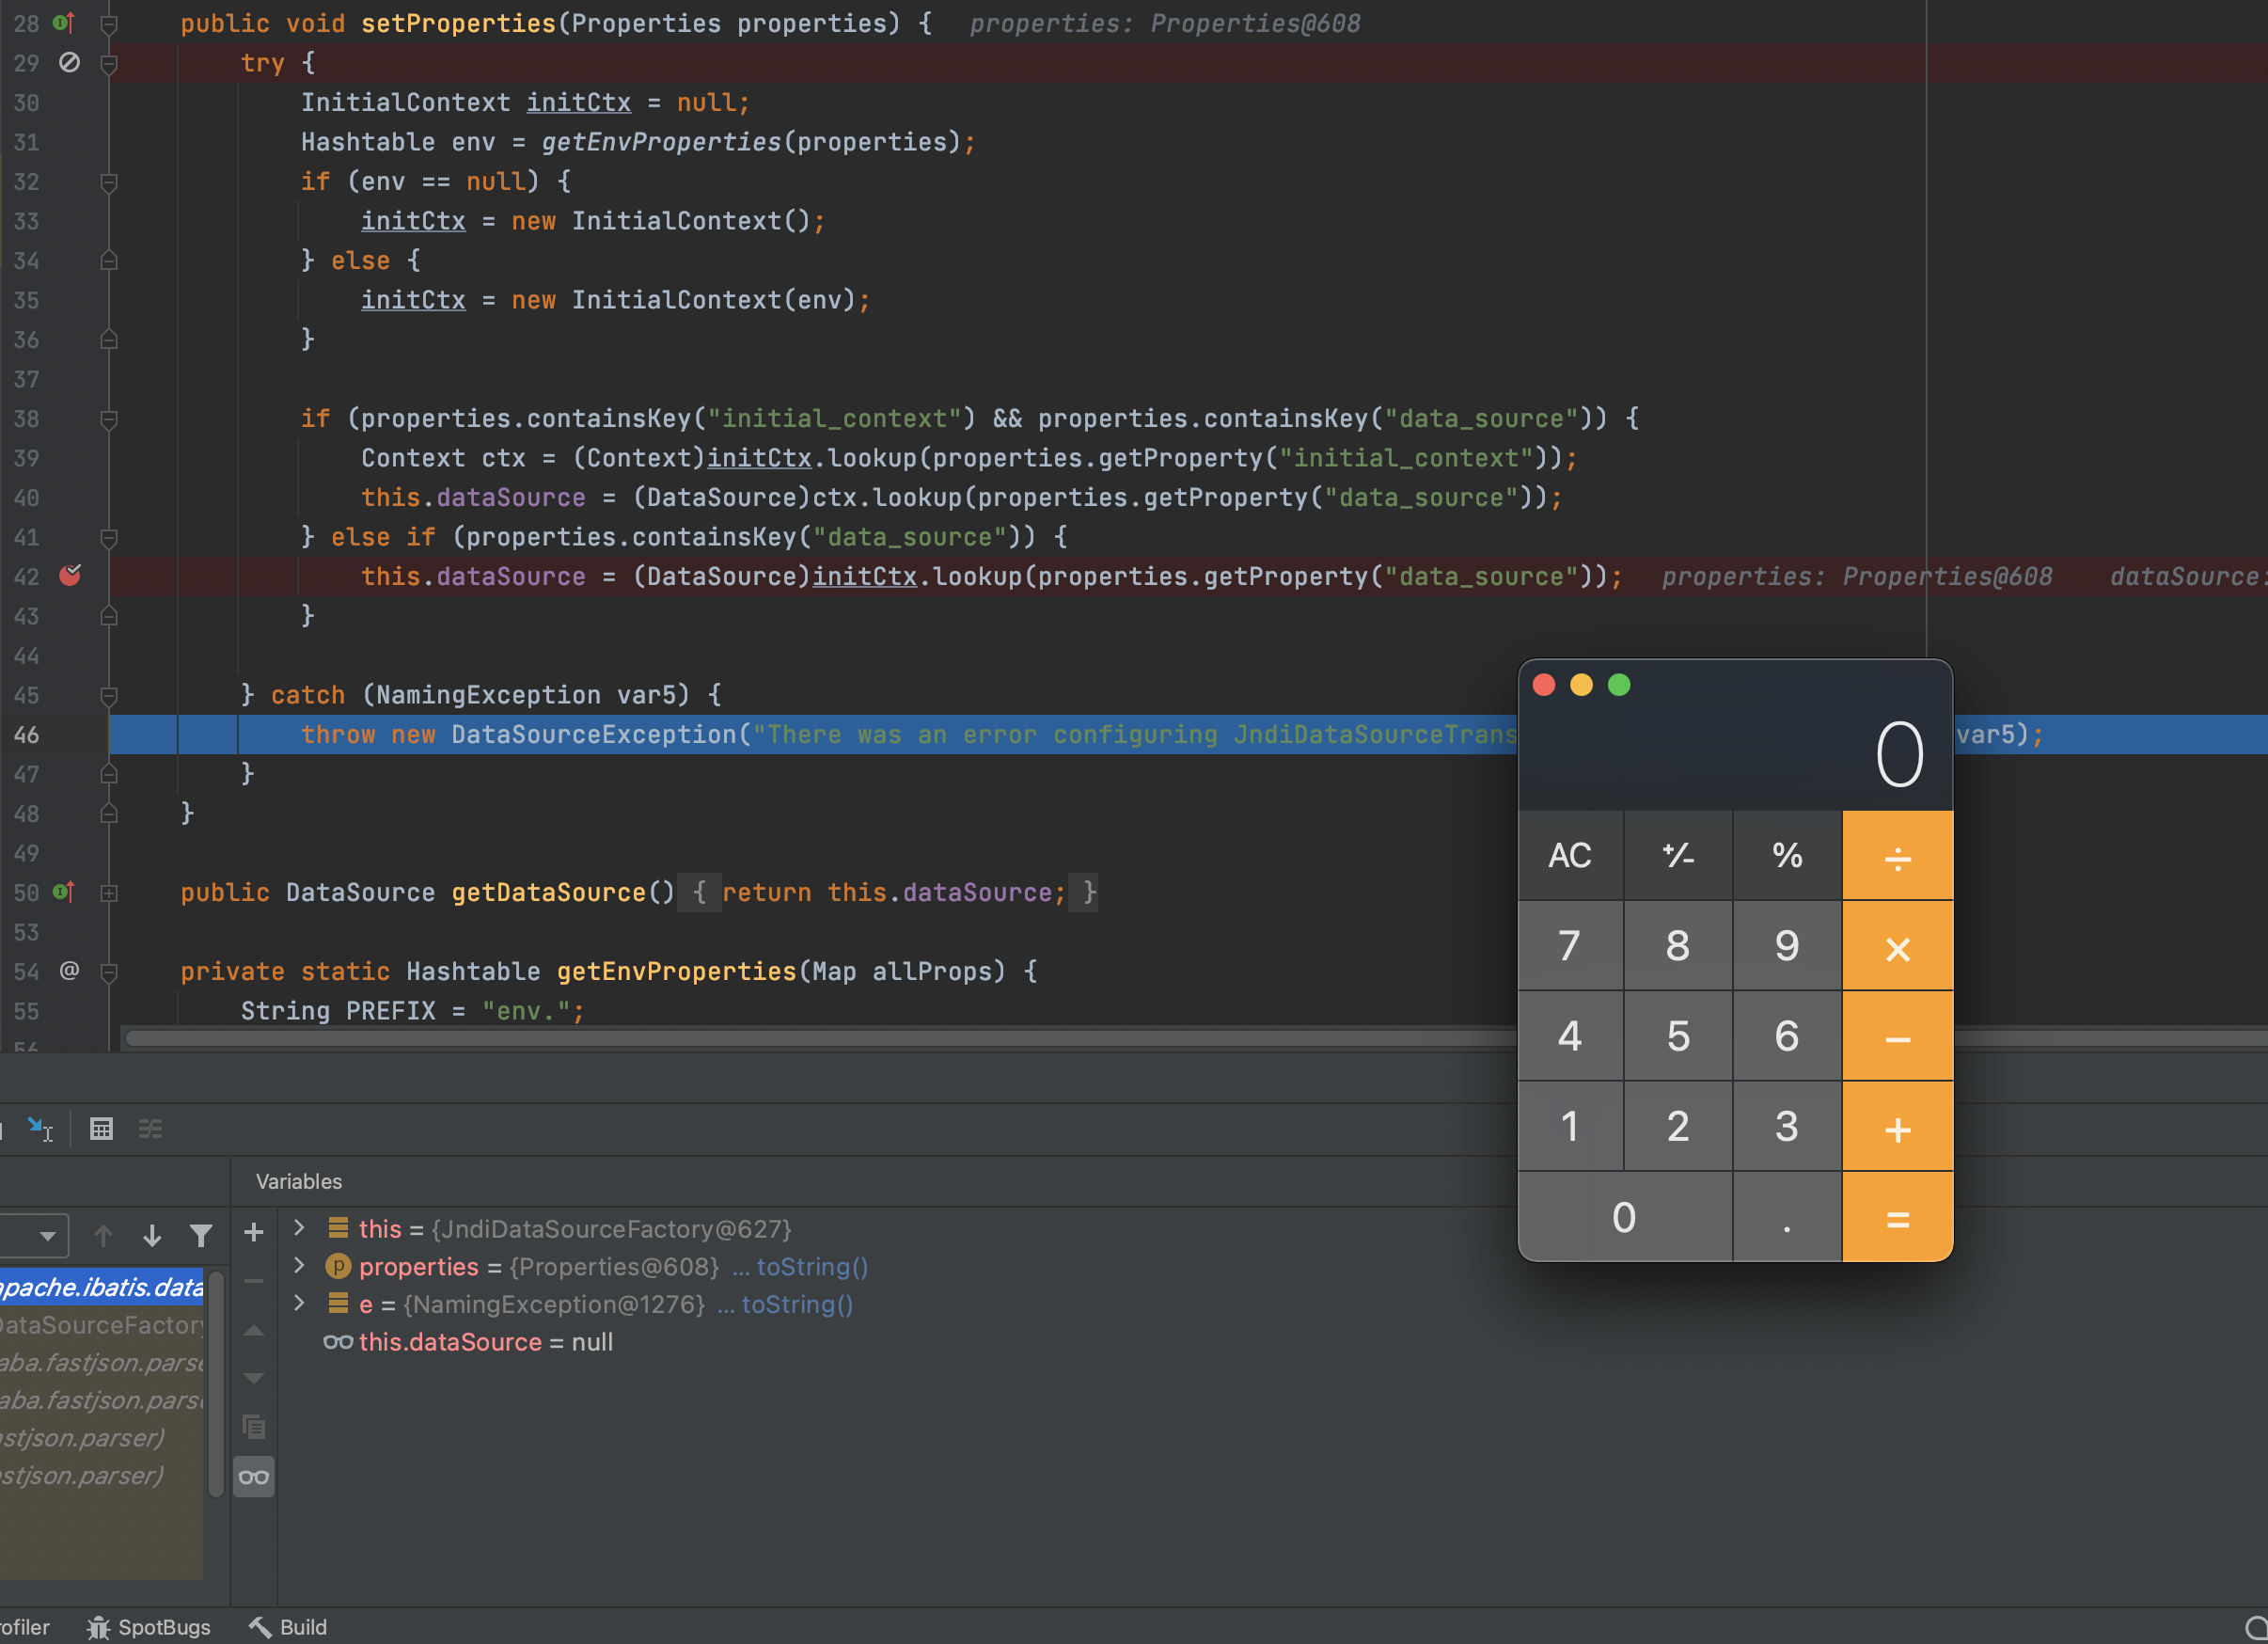The image size is (2268, 1644).
Task: Click the toString() link for properties
Action: tap(812, 1266)
